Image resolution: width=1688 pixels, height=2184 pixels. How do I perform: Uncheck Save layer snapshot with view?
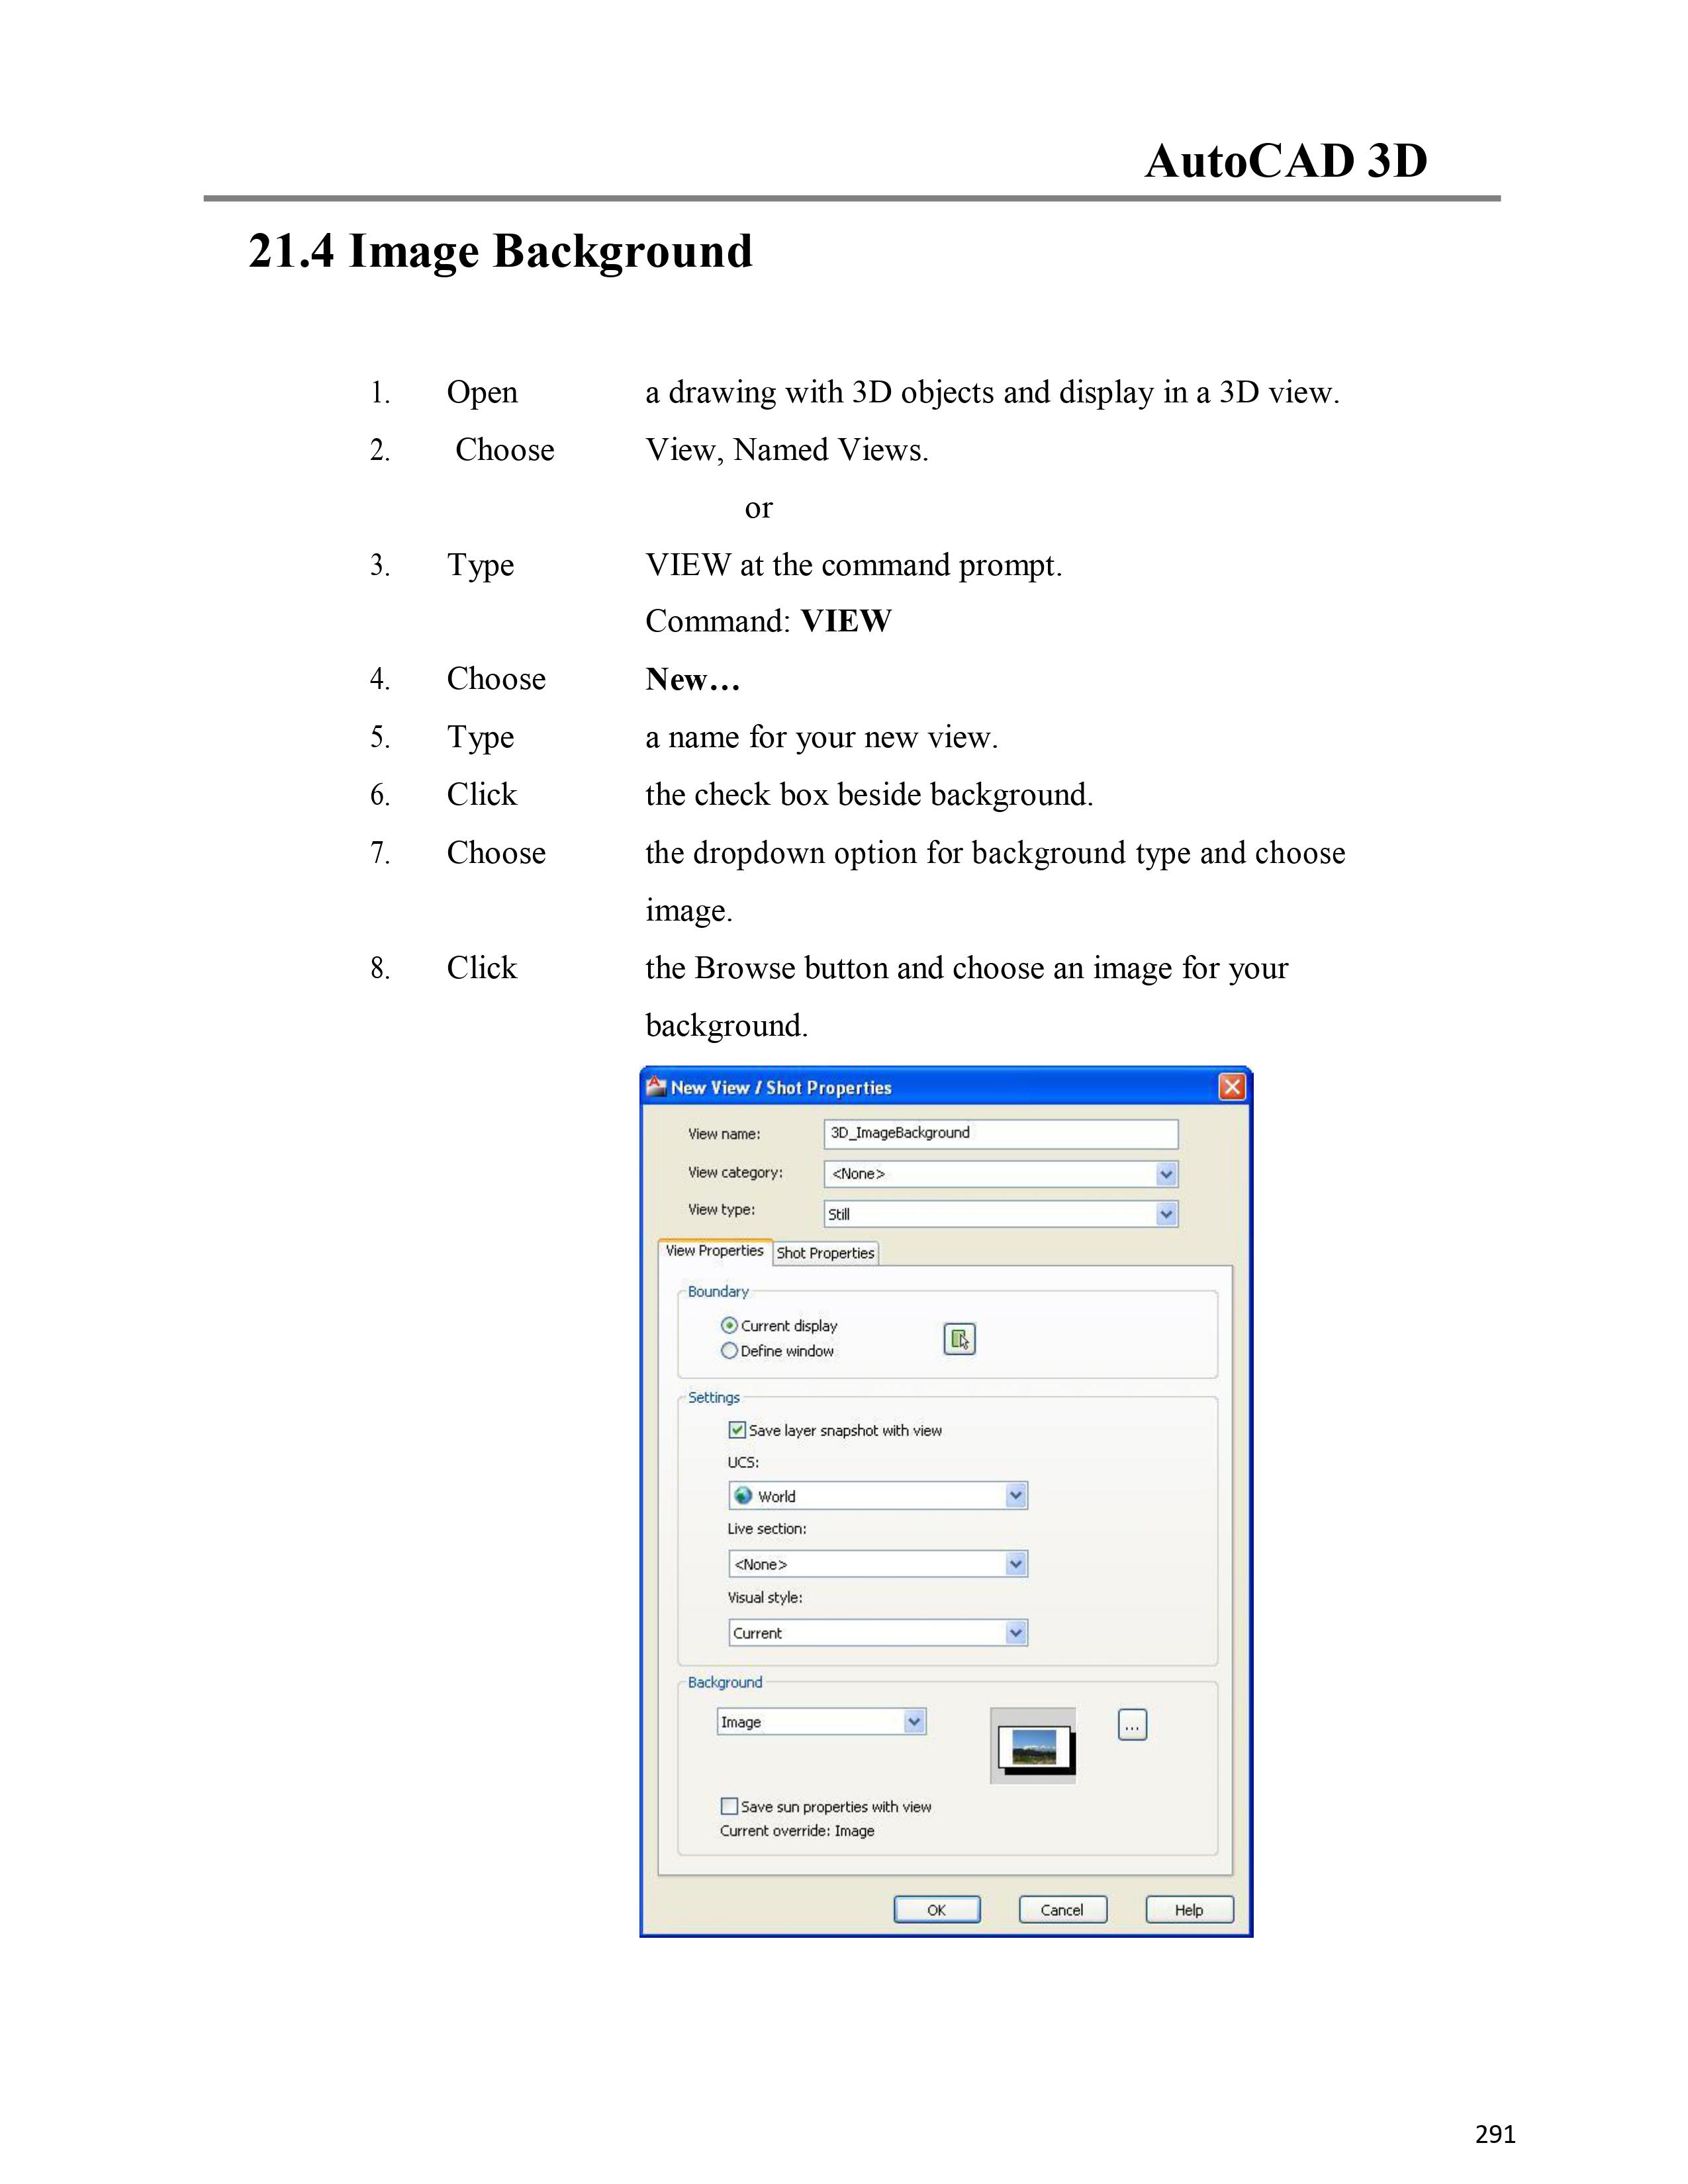point(737,1430)
